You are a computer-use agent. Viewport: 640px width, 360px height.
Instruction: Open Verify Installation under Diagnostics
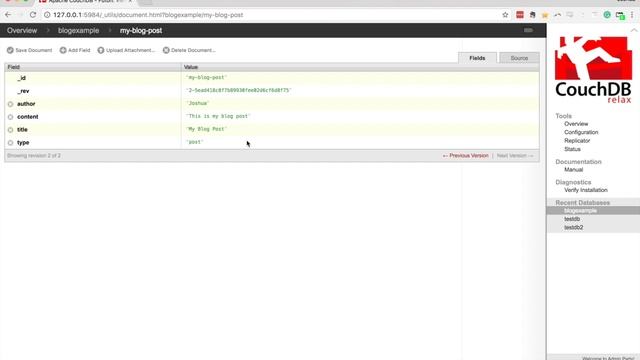tap(585, 190)
